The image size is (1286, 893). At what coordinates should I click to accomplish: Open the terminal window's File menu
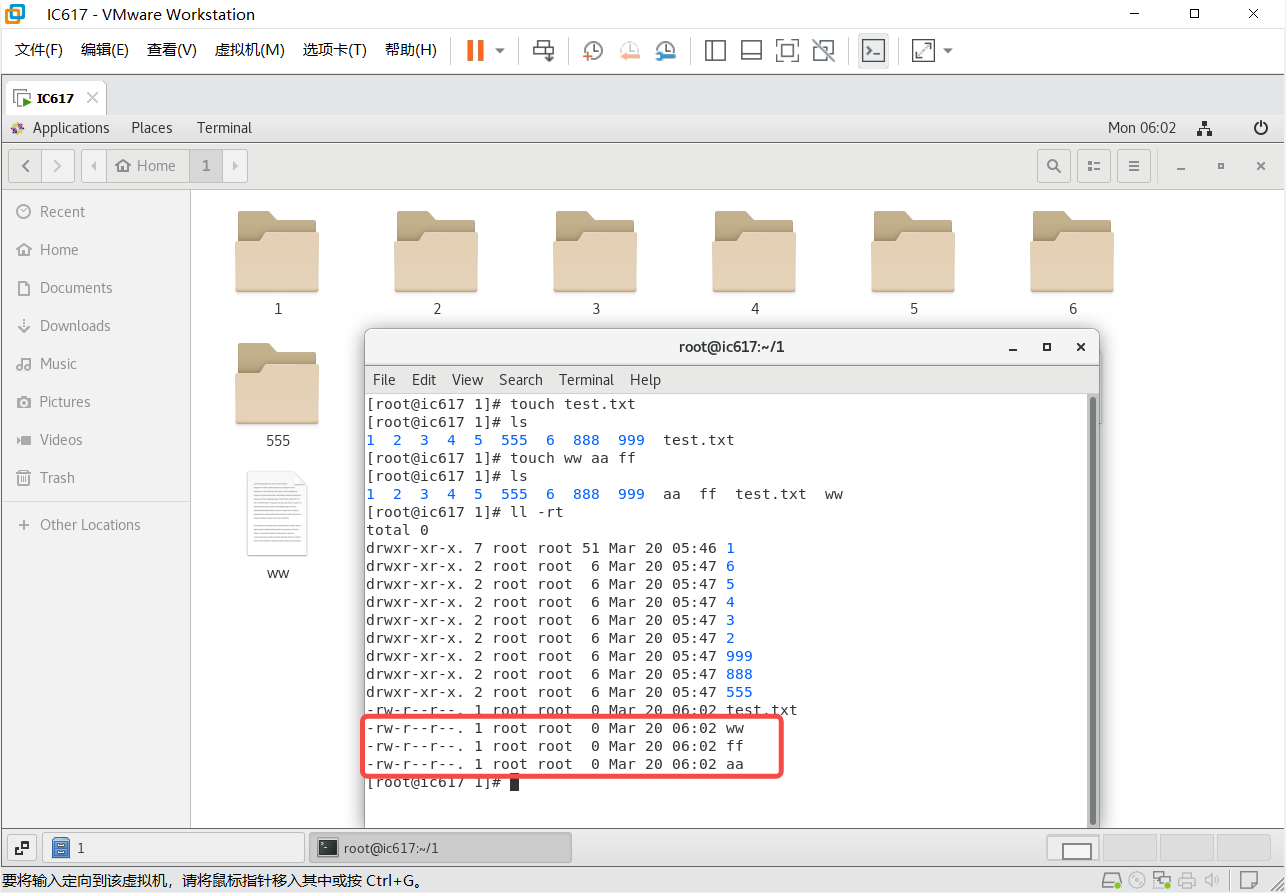[x=384, y=380]
